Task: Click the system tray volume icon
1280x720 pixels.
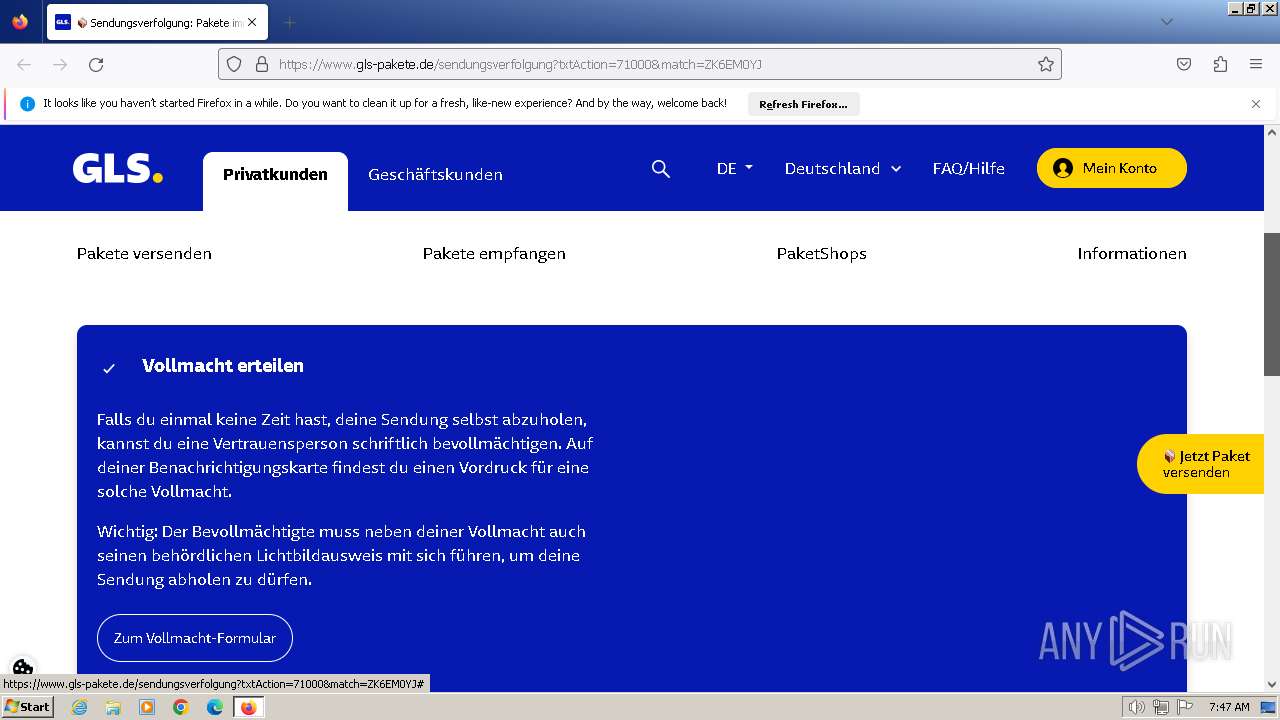Action: (x=1137, y=707)
